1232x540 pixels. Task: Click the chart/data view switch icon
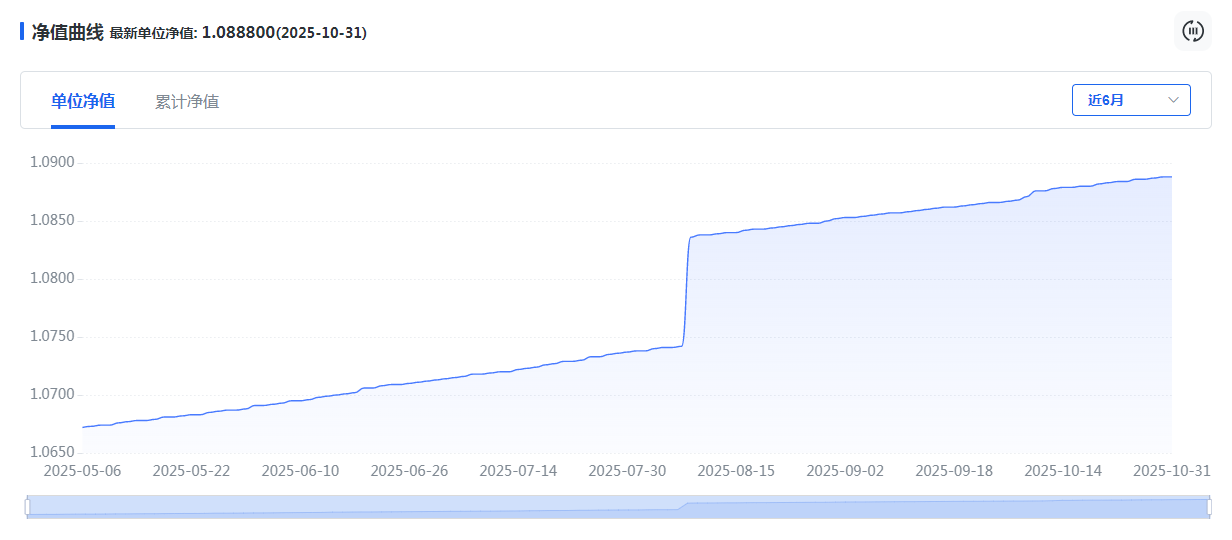(1192, 31)
